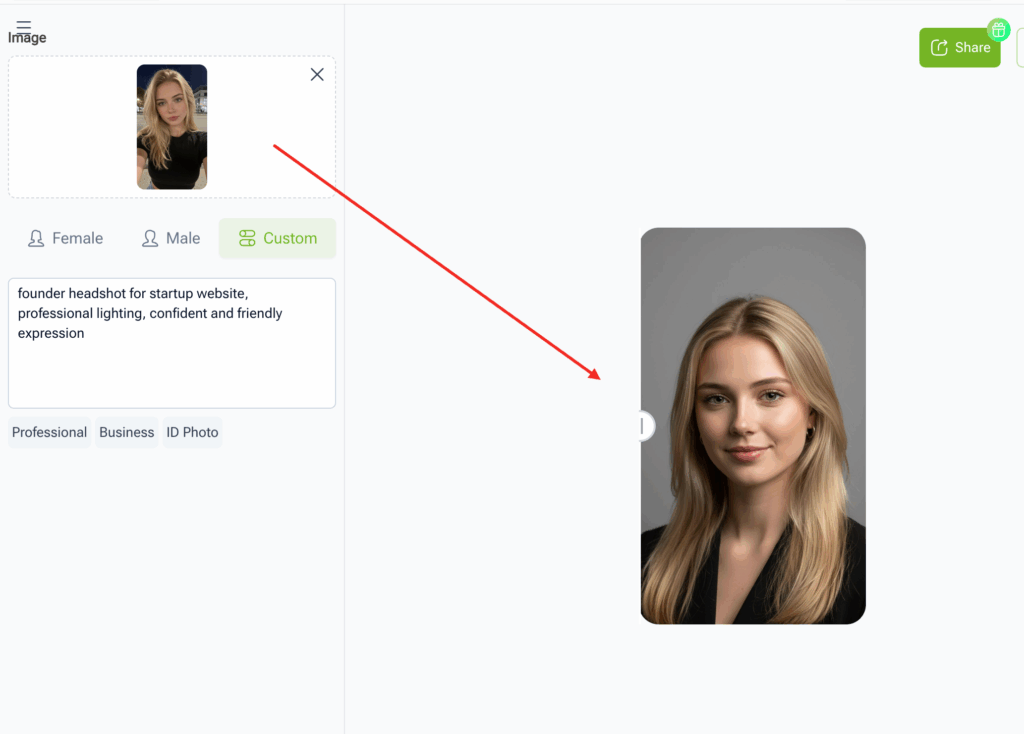Apply the Business preset tag
This screenshot has height=734, width=1024.
coord(127,433)
